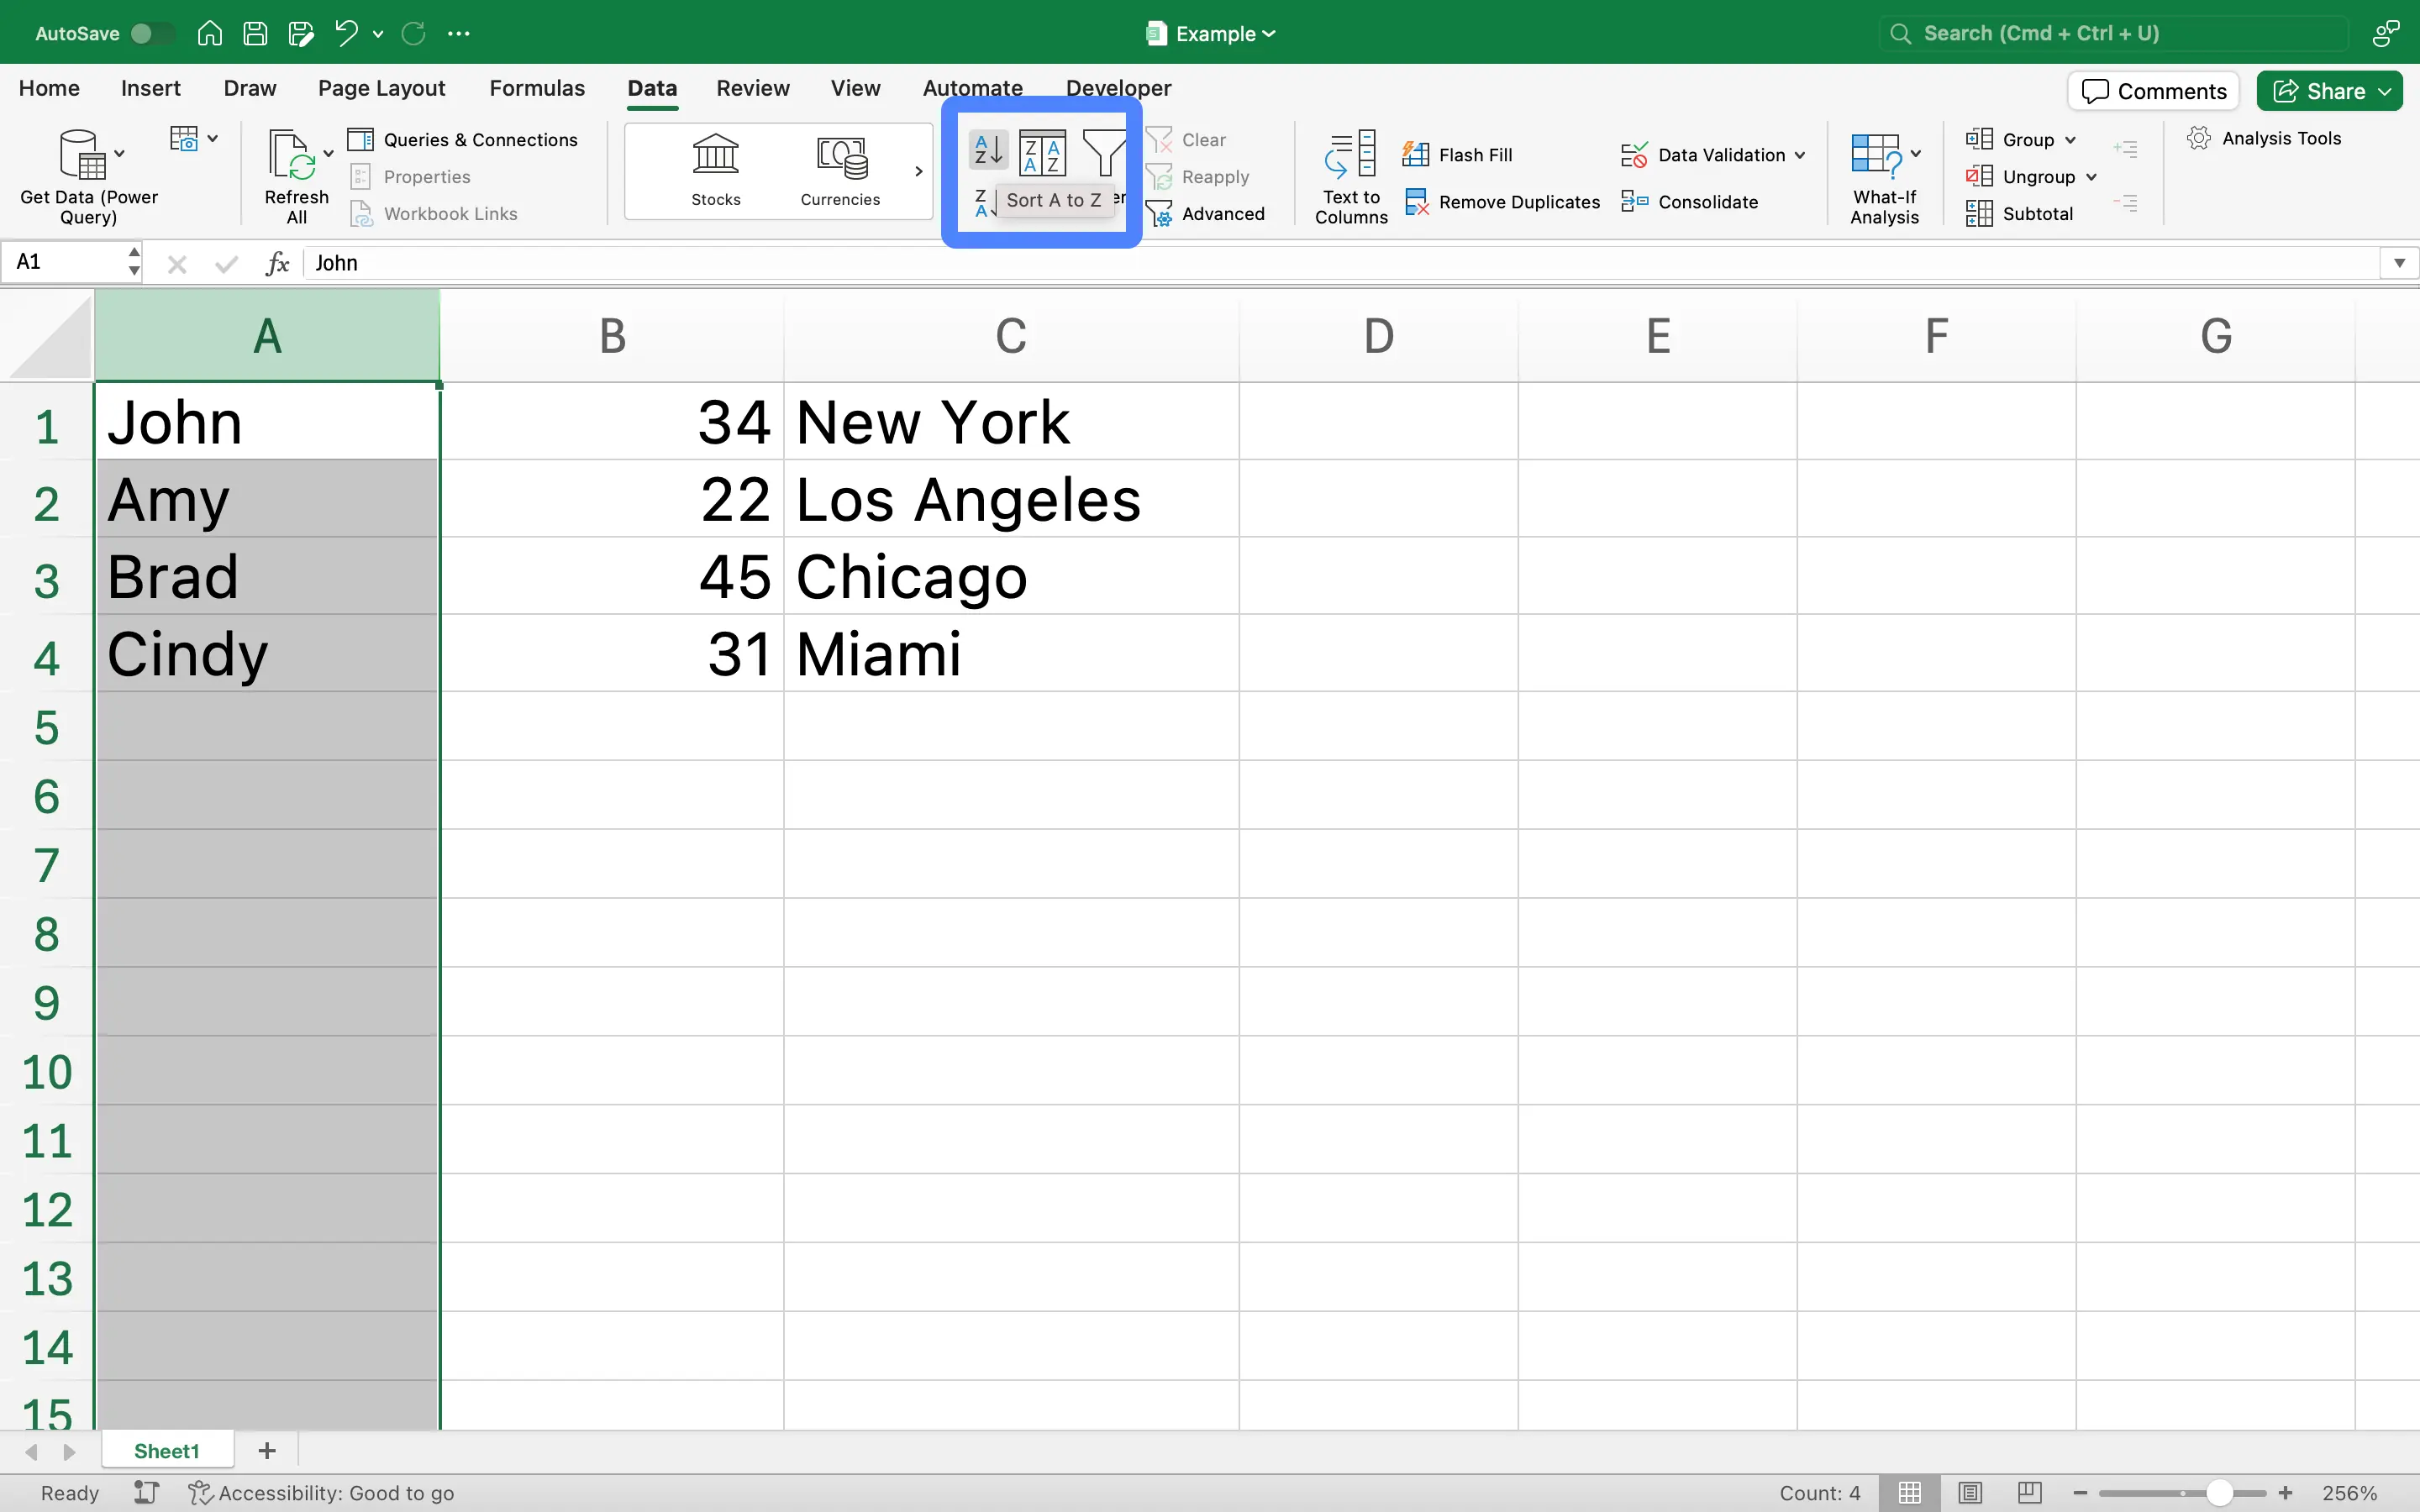Open the Draw tab
2420x1512 pixels.
[249, 88]
